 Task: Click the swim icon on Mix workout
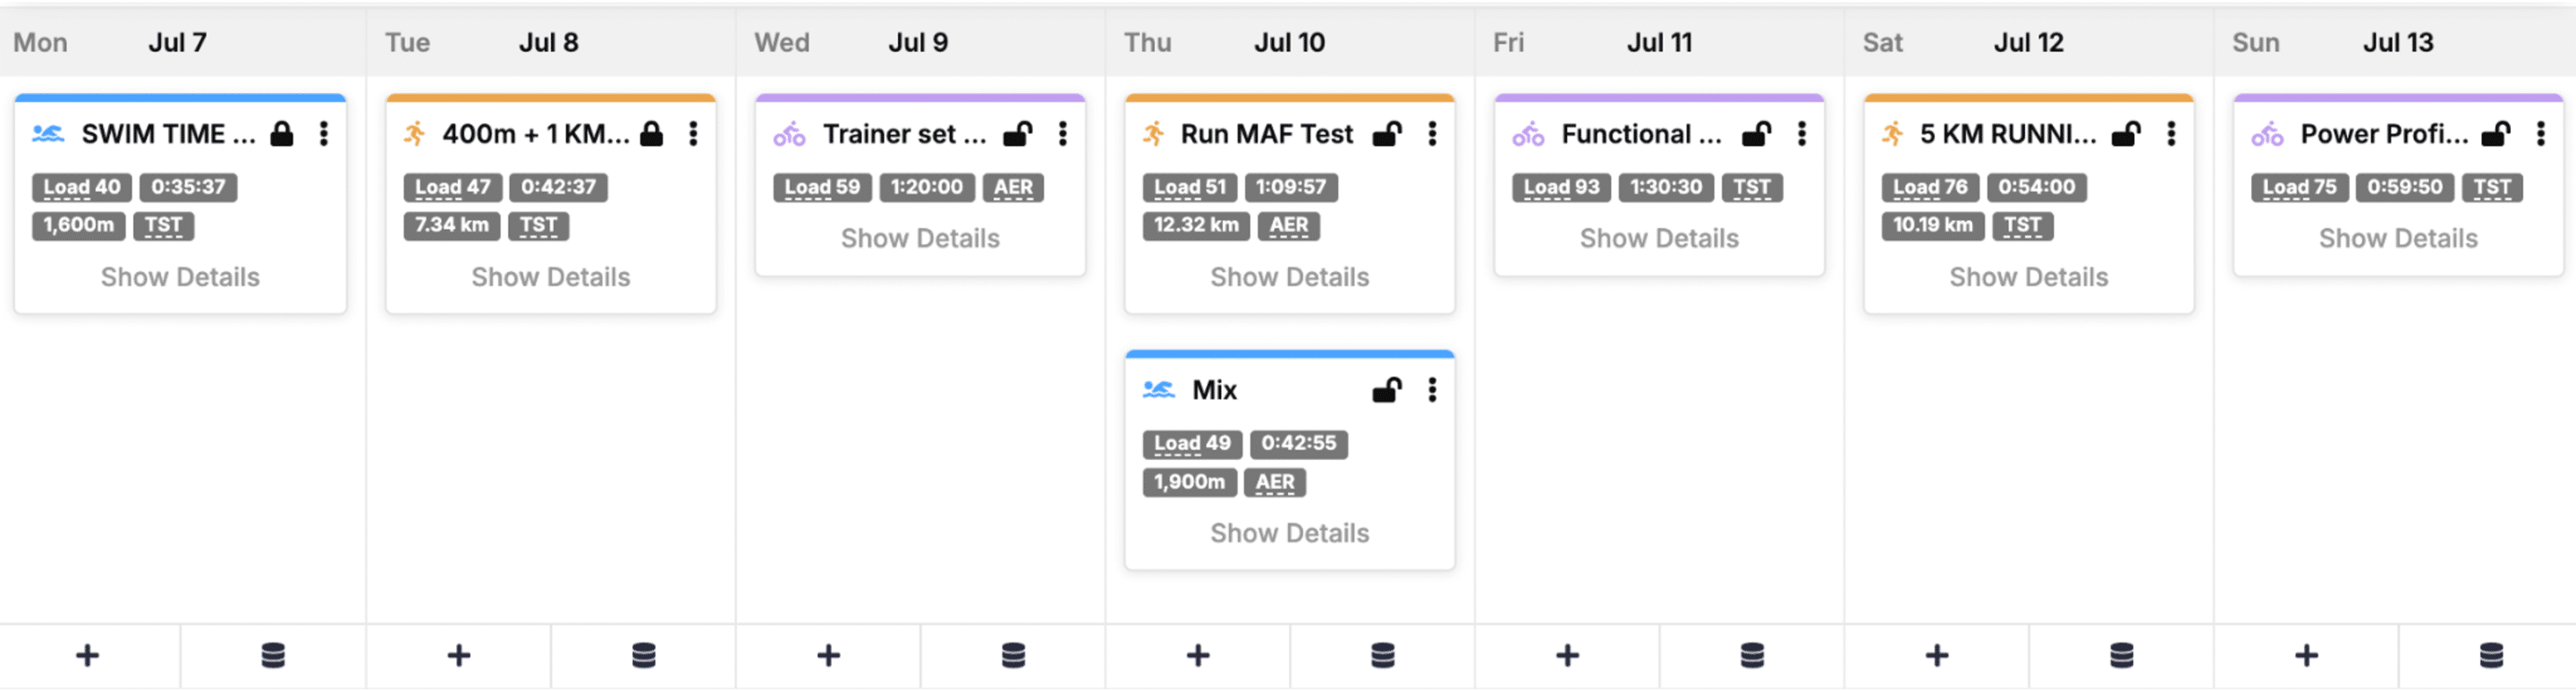tap(1159, 390)
